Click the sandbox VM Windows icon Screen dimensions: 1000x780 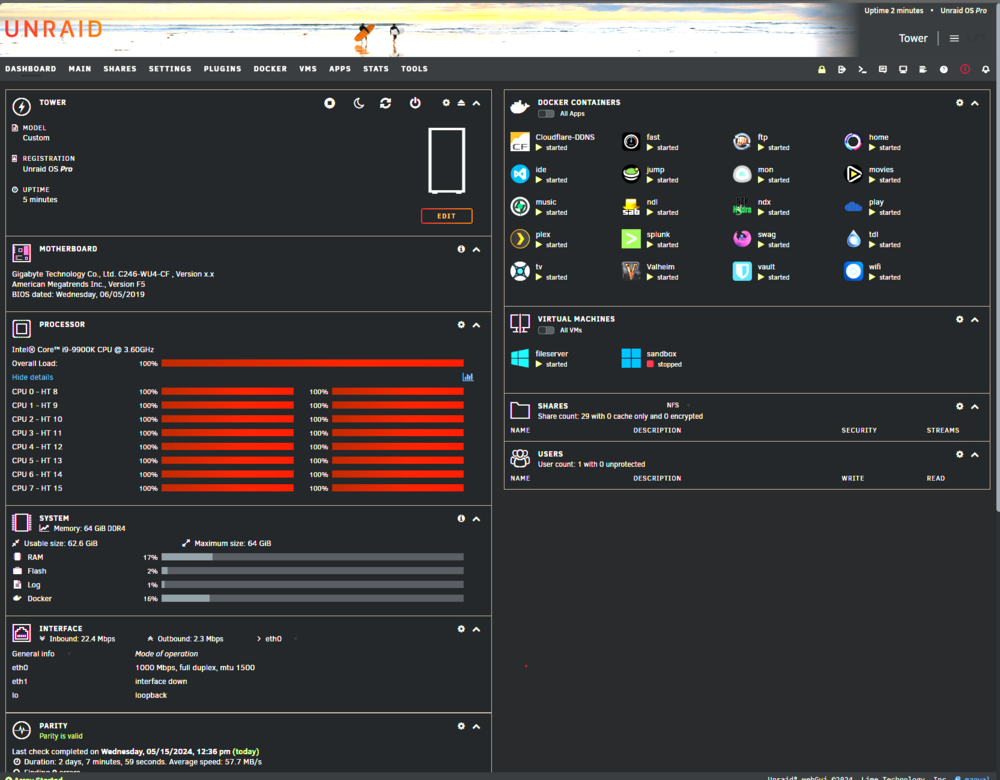631,358
